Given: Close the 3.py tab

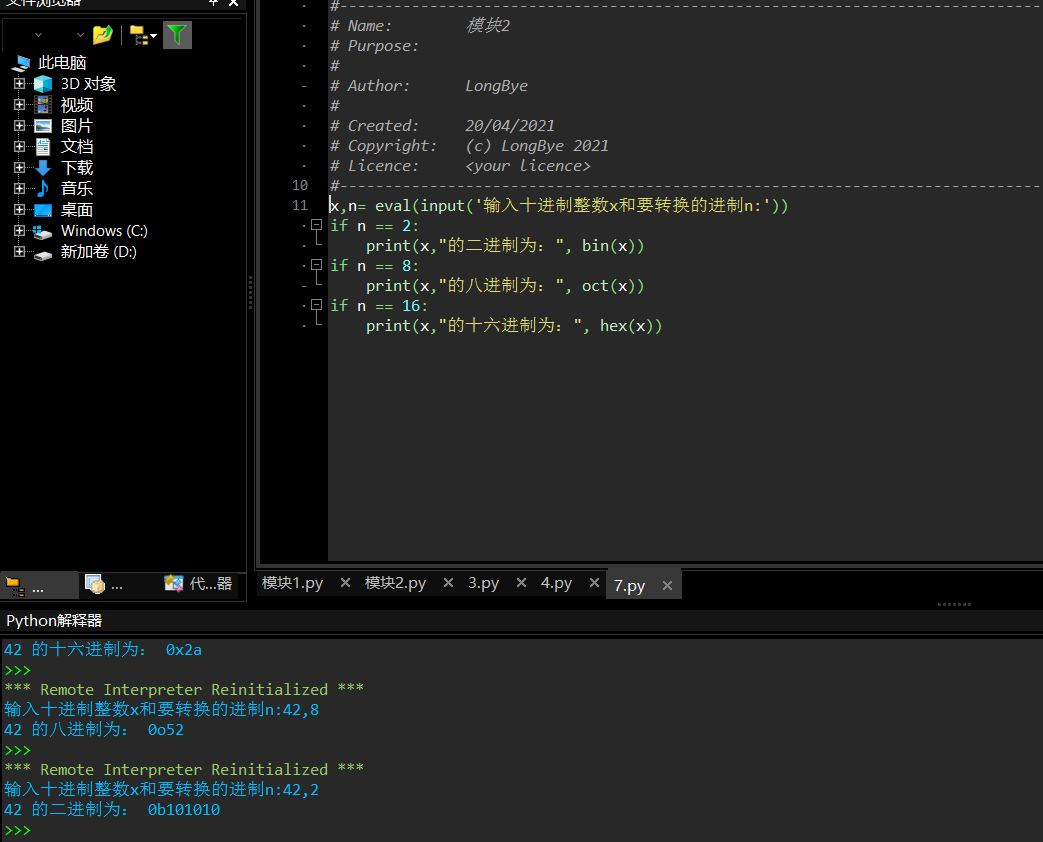Looking at the screenshot, I should [x=522, y=583].
